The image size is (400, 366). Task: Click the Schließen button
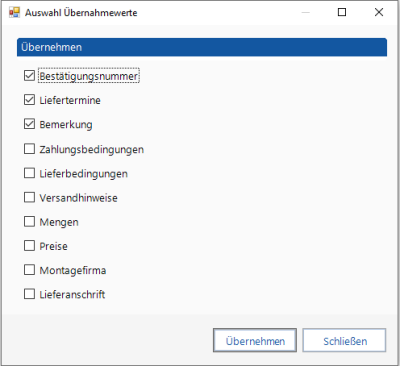click(344, 340)
